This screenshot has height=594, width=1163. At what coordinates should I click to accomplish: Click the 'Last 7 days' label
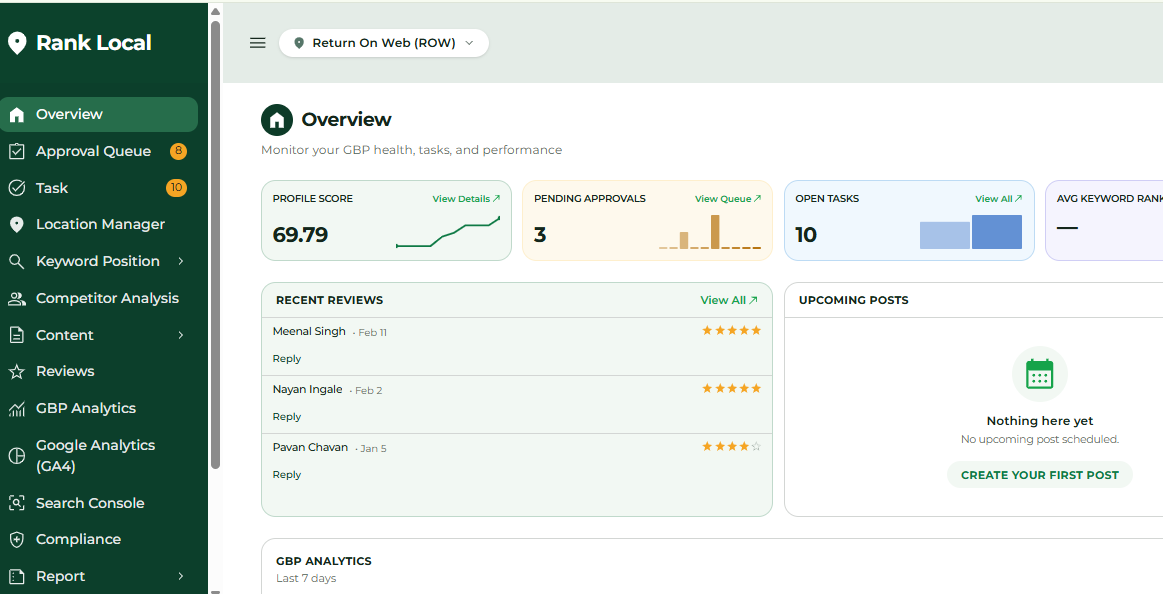point(306,578)
